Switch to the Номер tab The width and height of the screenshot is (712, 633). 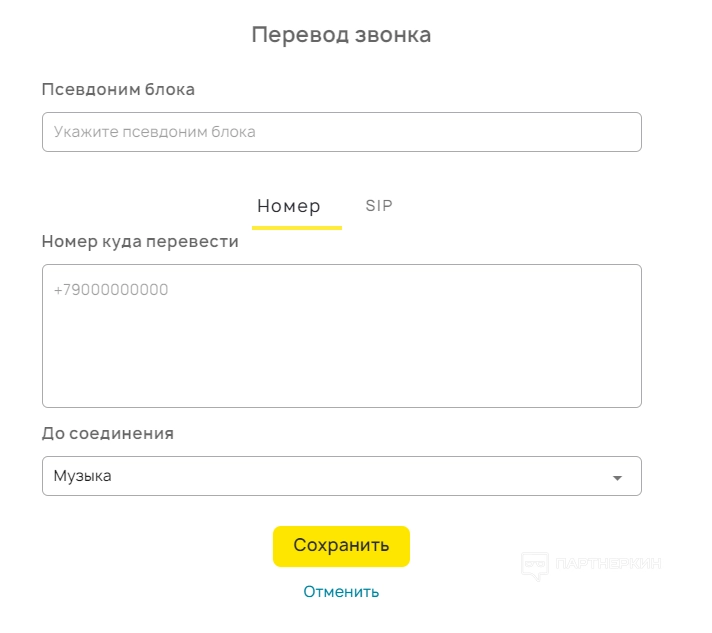289,206
